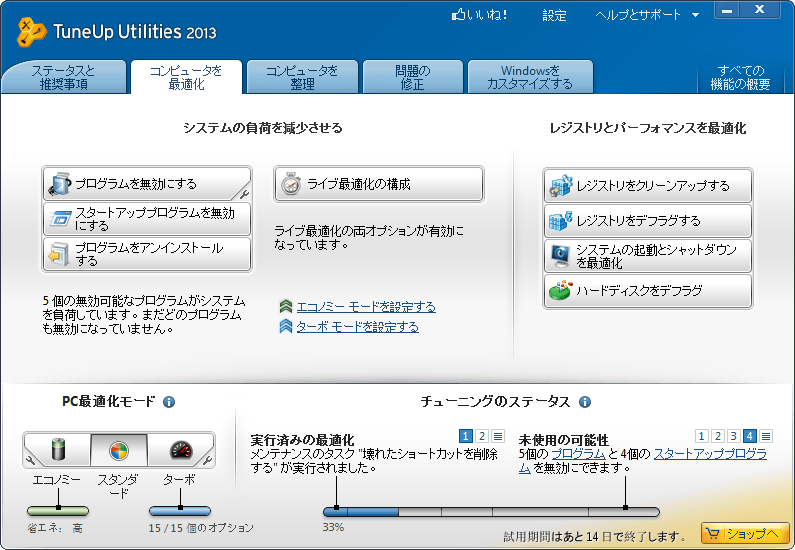Viewport: 795px width, 550px height.
Task: Click info icon next to チューニングのステータス
Action: click(585, 402)
